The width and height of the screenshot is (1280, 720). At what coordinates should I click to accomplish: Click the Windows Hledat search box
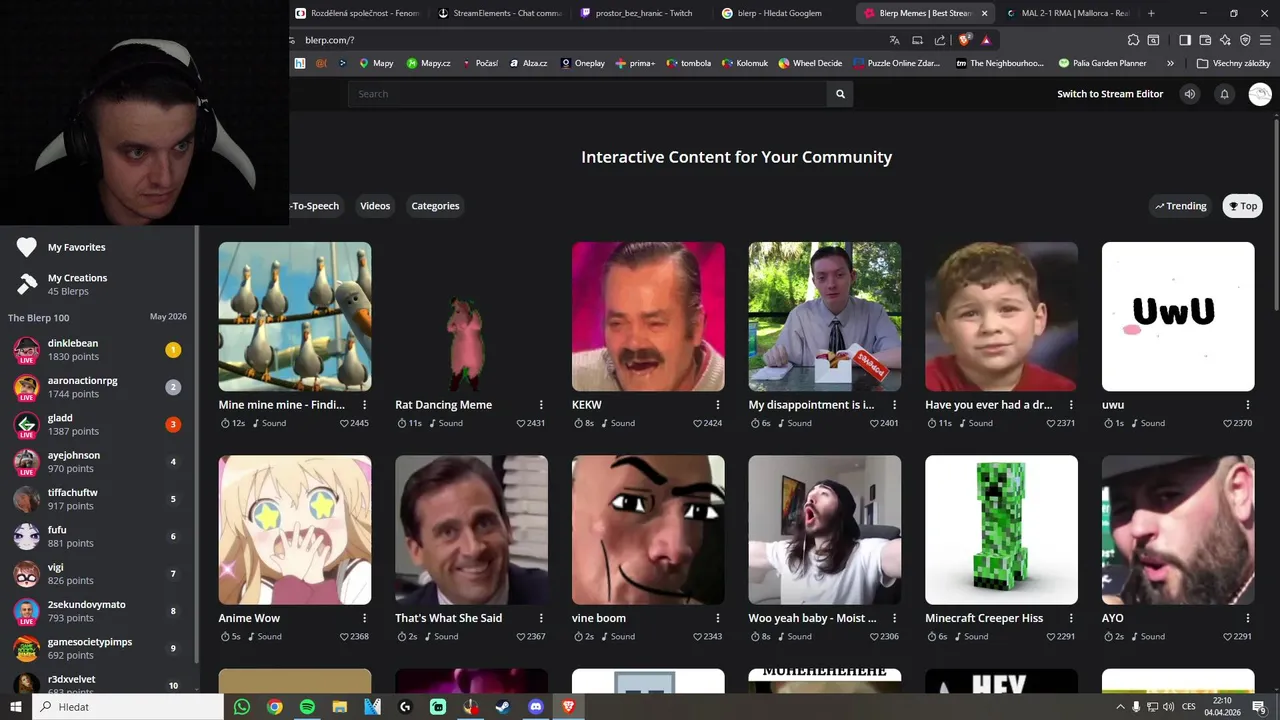[x=128, y=707]
